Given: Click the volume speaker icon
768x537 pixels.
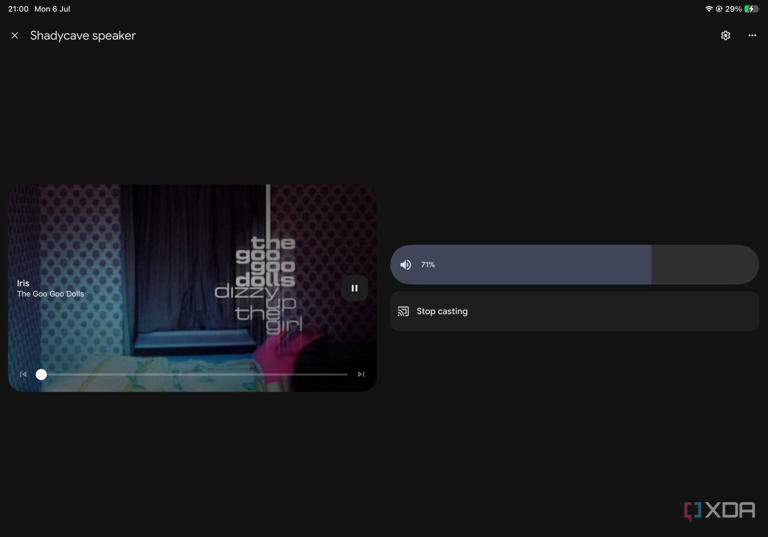Looking at the screenshot, I should (405, 265).
